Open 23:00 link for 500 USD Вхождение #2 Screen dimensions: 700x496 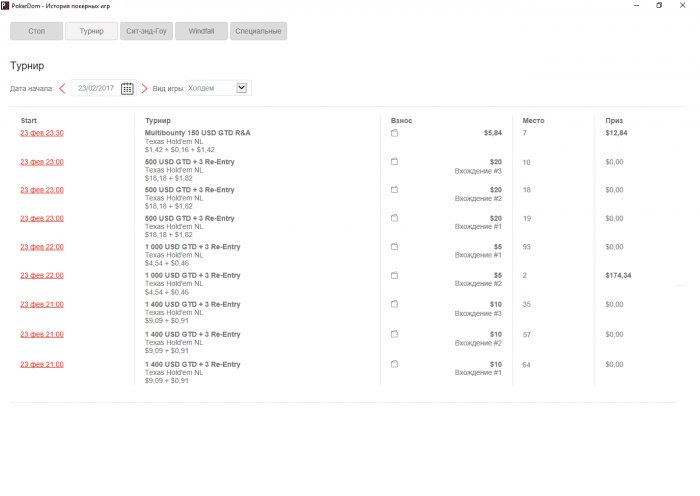pos(42,190)
